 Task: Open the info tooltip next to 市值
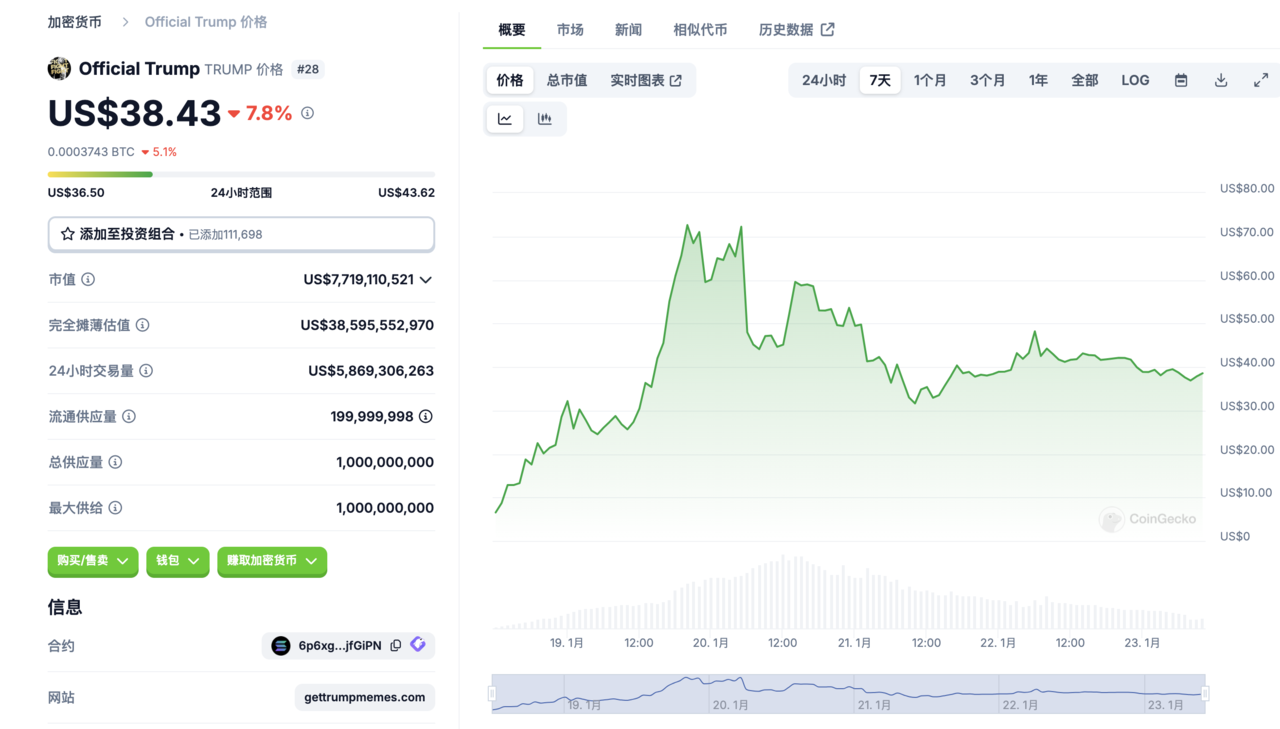pyautogui.click(x=88, y=280)
